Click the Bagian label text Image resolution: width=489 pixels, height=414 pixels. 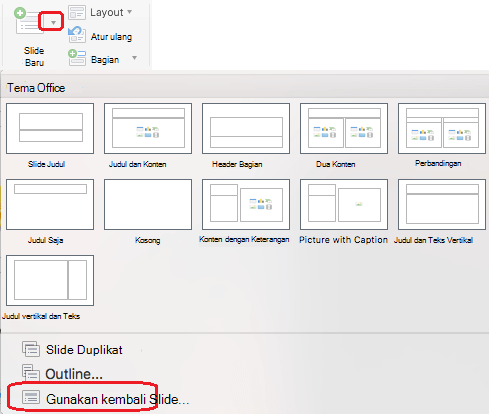(105, 60)
